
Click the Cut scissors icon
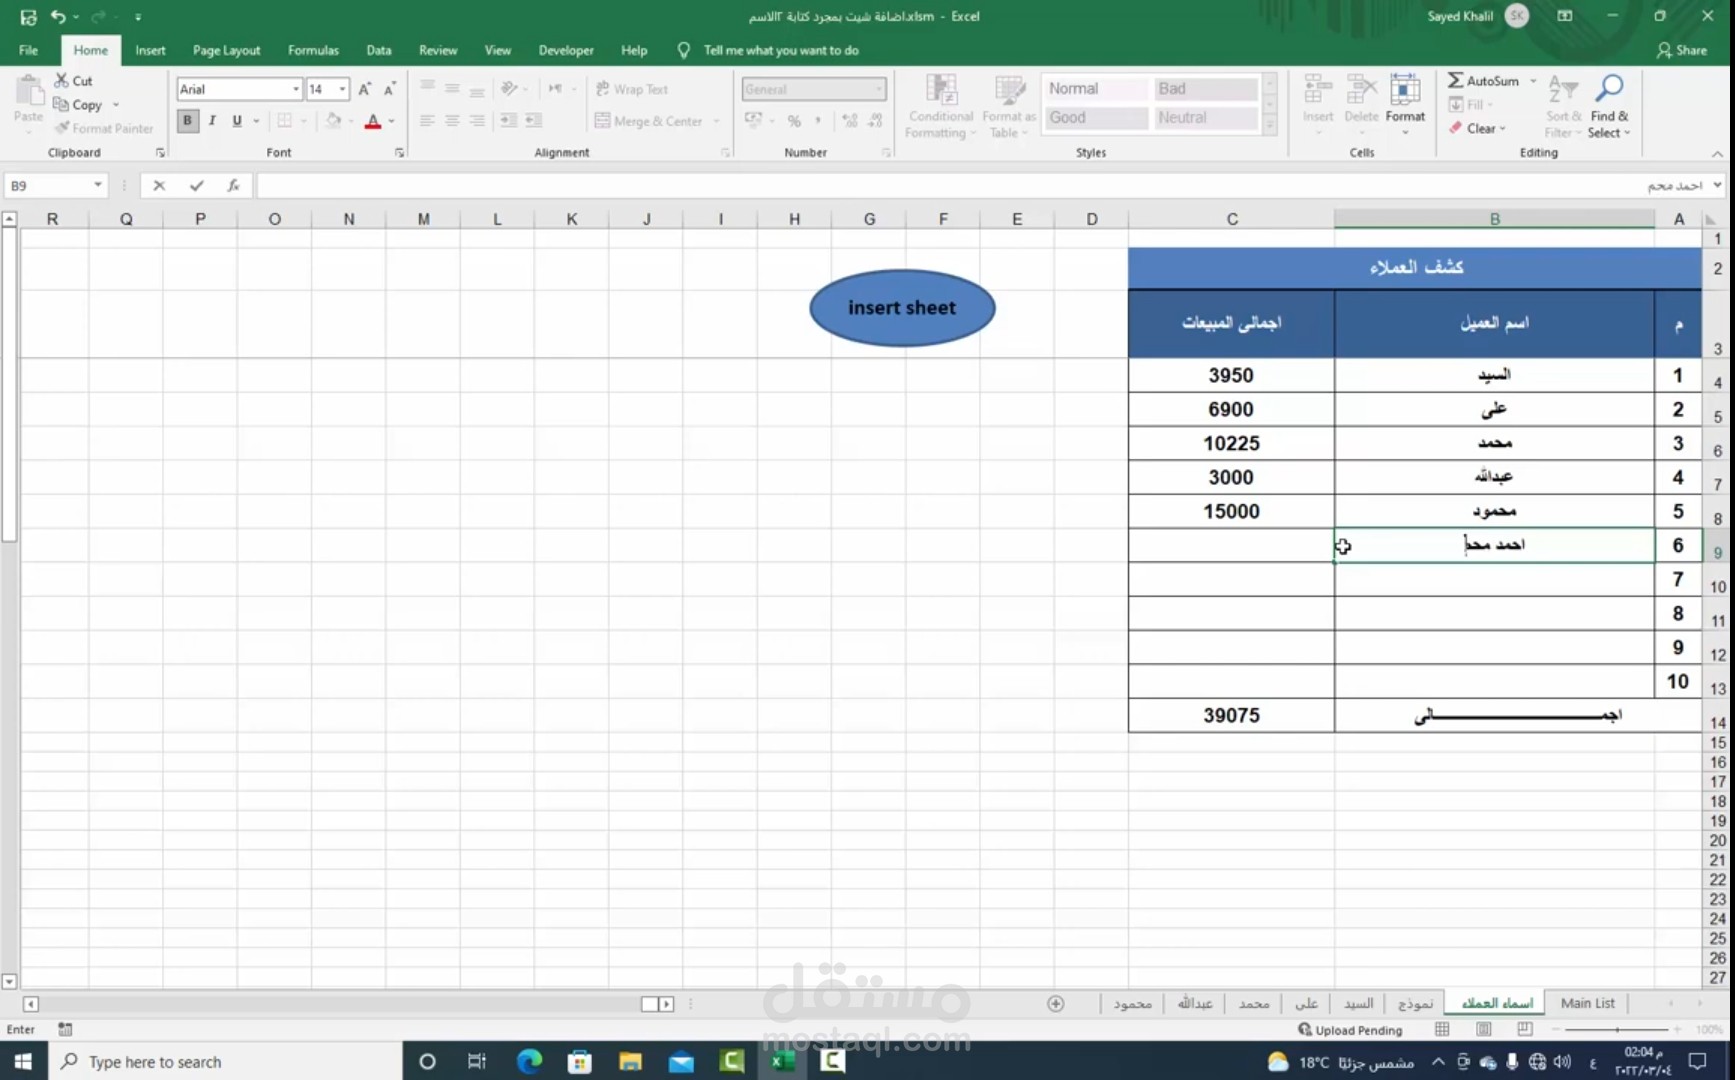[x=62, y=80]
